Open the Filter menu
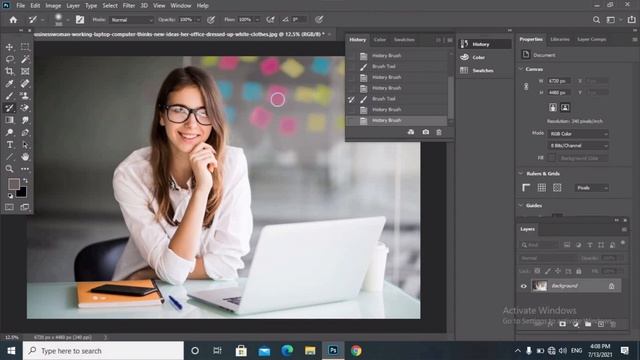This screenshot has width=640, height=360. coord(129,6)
